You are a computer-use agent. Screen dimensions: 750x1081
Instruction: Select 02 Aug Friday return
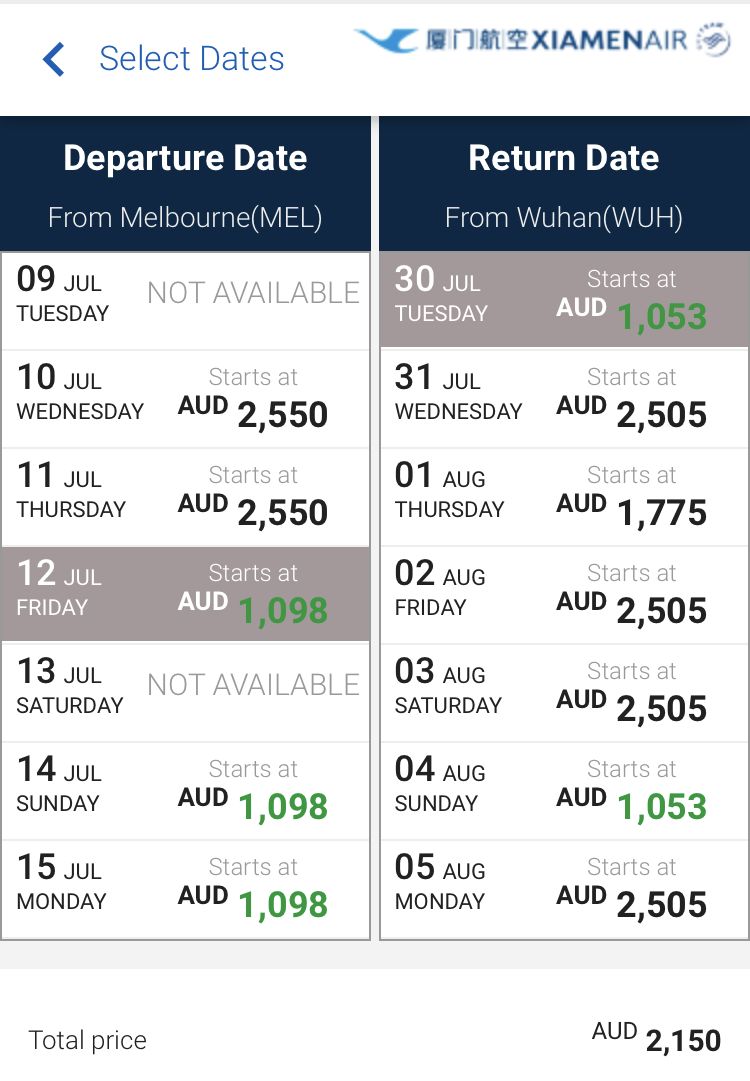point(564,594)
